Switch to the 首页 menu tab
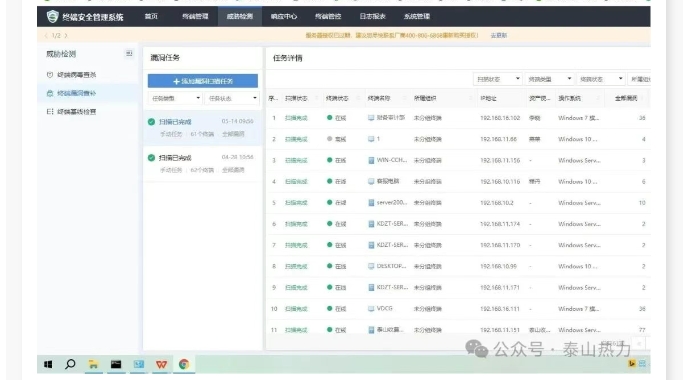The width and height of the screenshot is (689, 380). click(x=151, y=17)
